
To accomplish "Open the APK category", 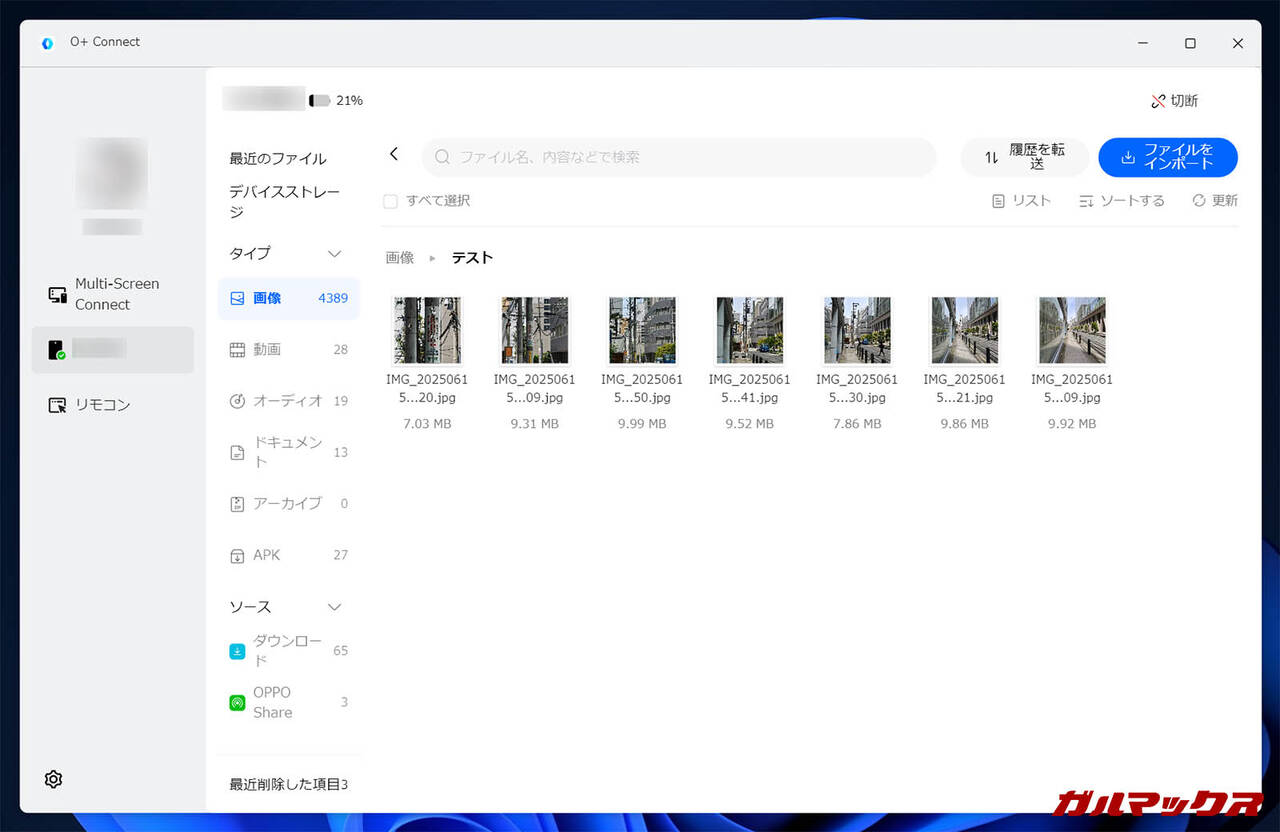I will click(266, 555).
